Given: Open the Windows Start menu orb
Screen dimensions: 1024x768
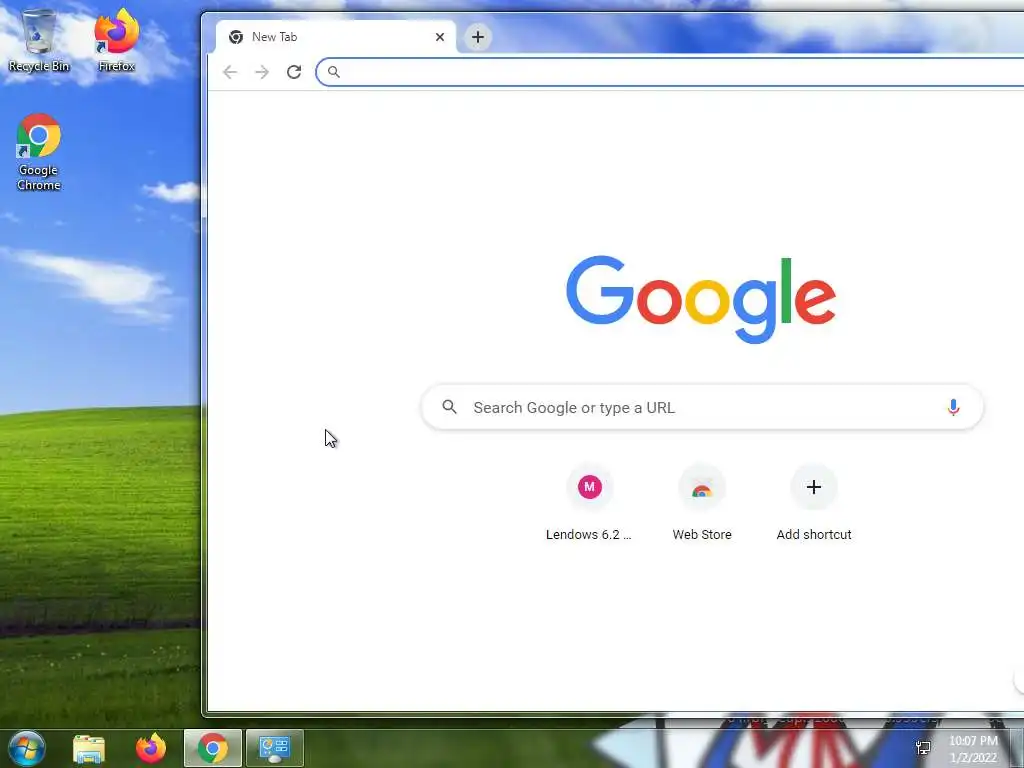Looking at the screenshot, I should 27,748.
